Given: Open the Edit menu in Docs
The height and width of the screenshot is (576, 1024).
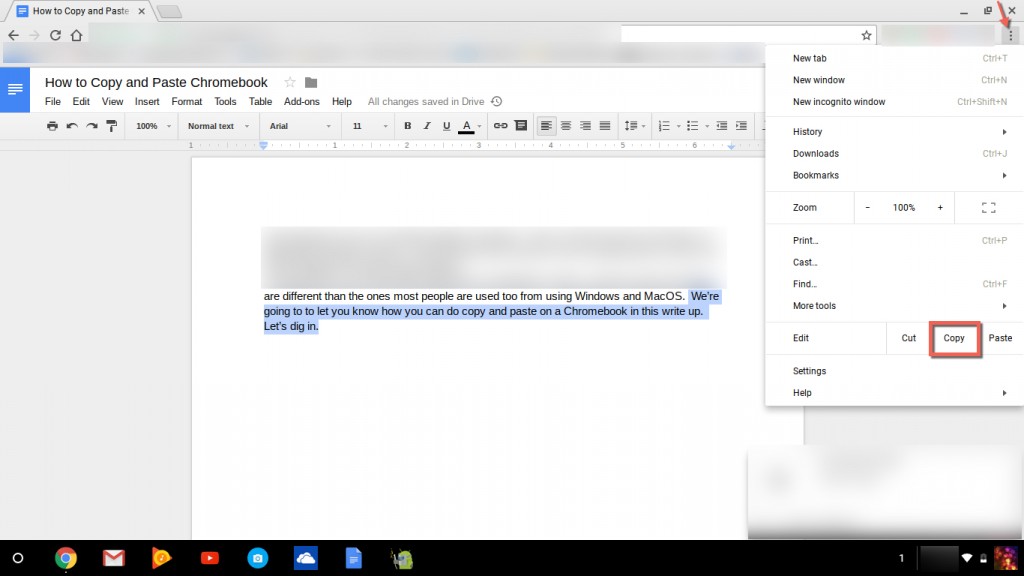Looking at the screenshot, I should tap(81, 101).
